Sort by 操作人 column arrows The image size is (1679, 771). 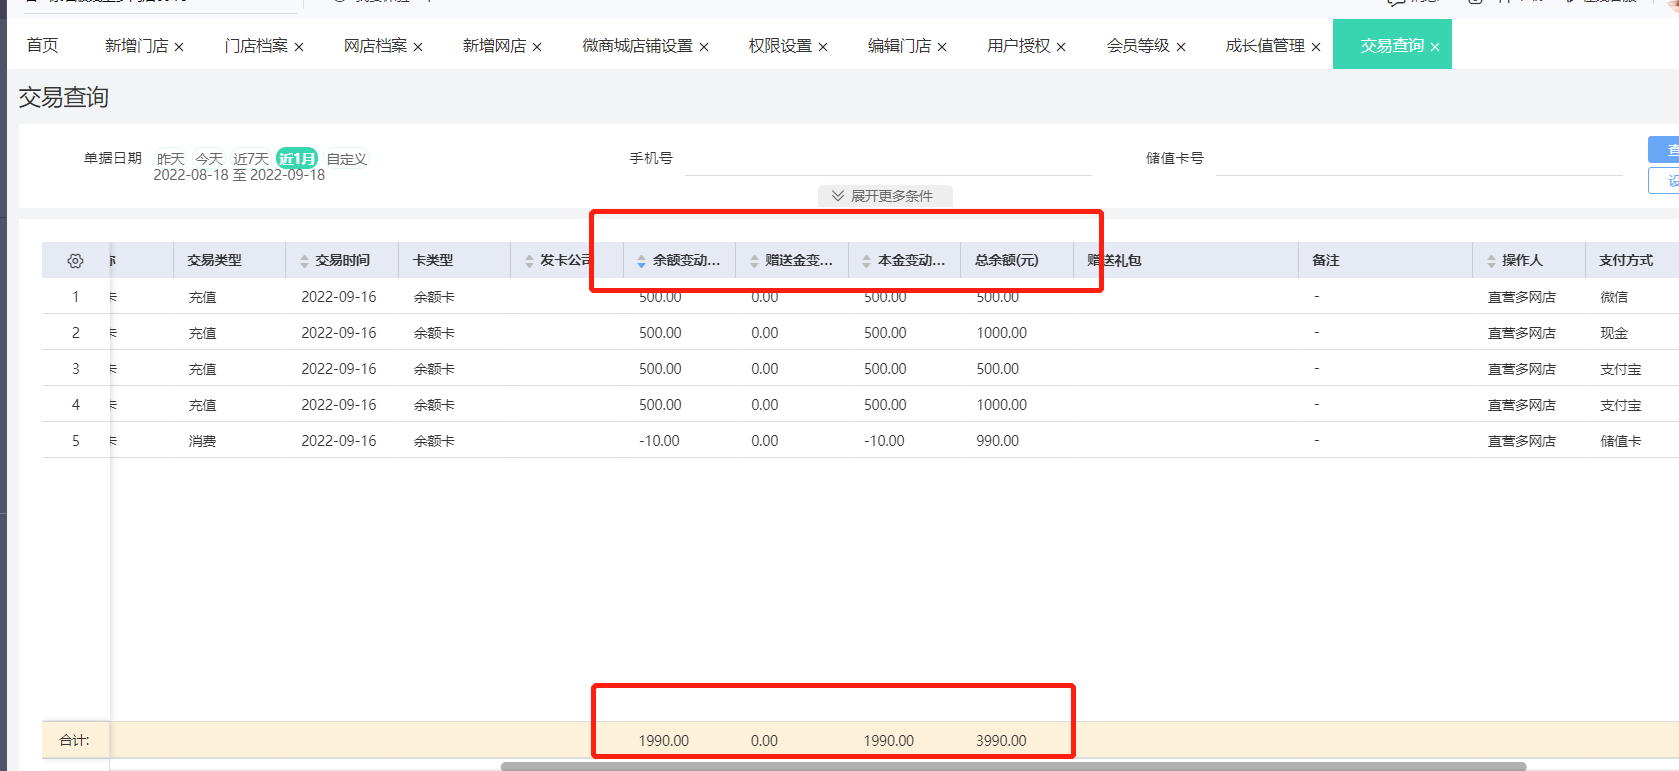1491,261
